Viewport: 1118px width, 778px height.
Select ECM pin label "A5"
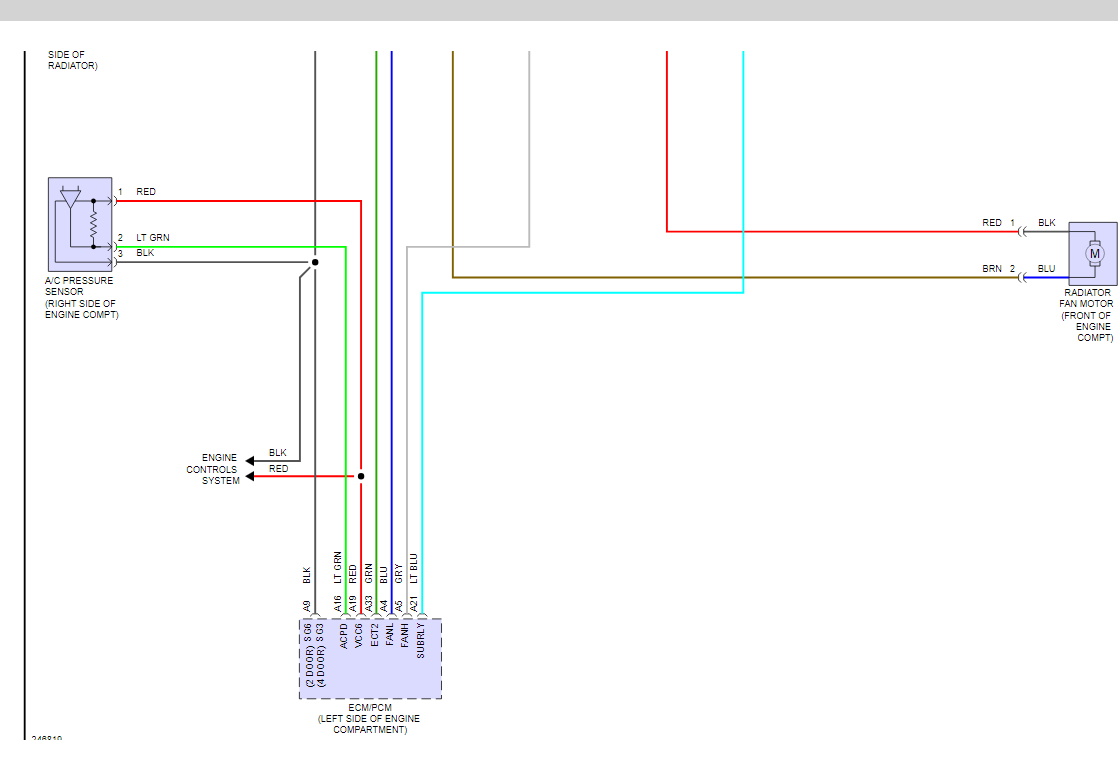tap(399, 606)
